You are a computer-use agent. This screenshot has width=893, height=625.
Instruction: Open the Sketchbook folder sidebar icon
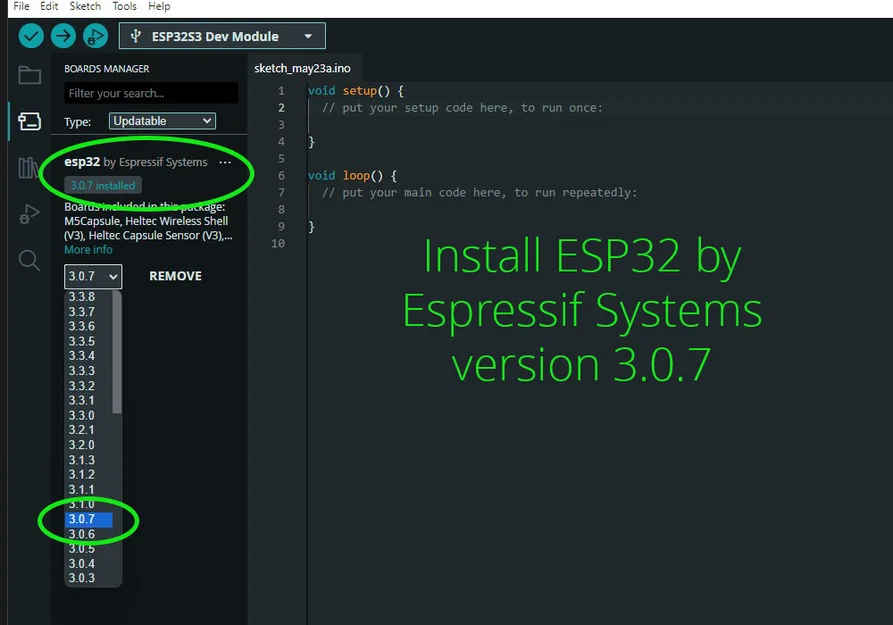tap(29, 75)
